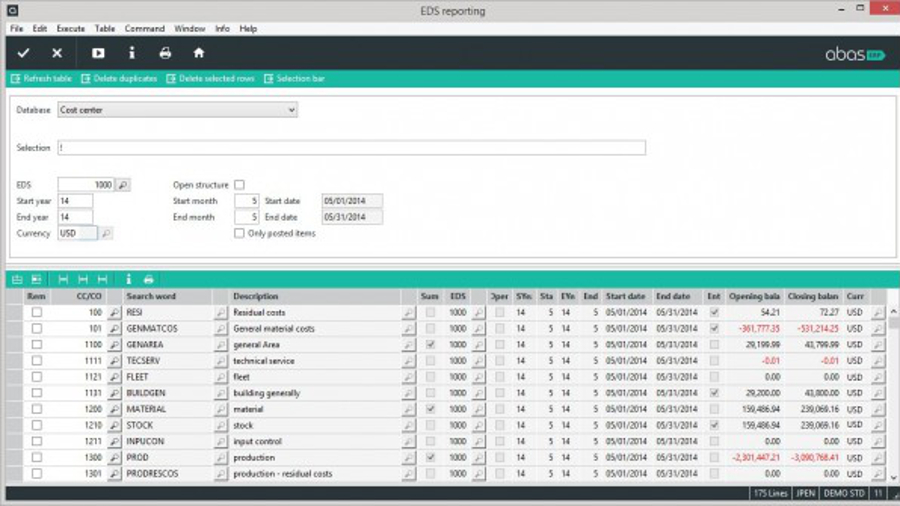Open the Execute menu

(x=71, y=29)
